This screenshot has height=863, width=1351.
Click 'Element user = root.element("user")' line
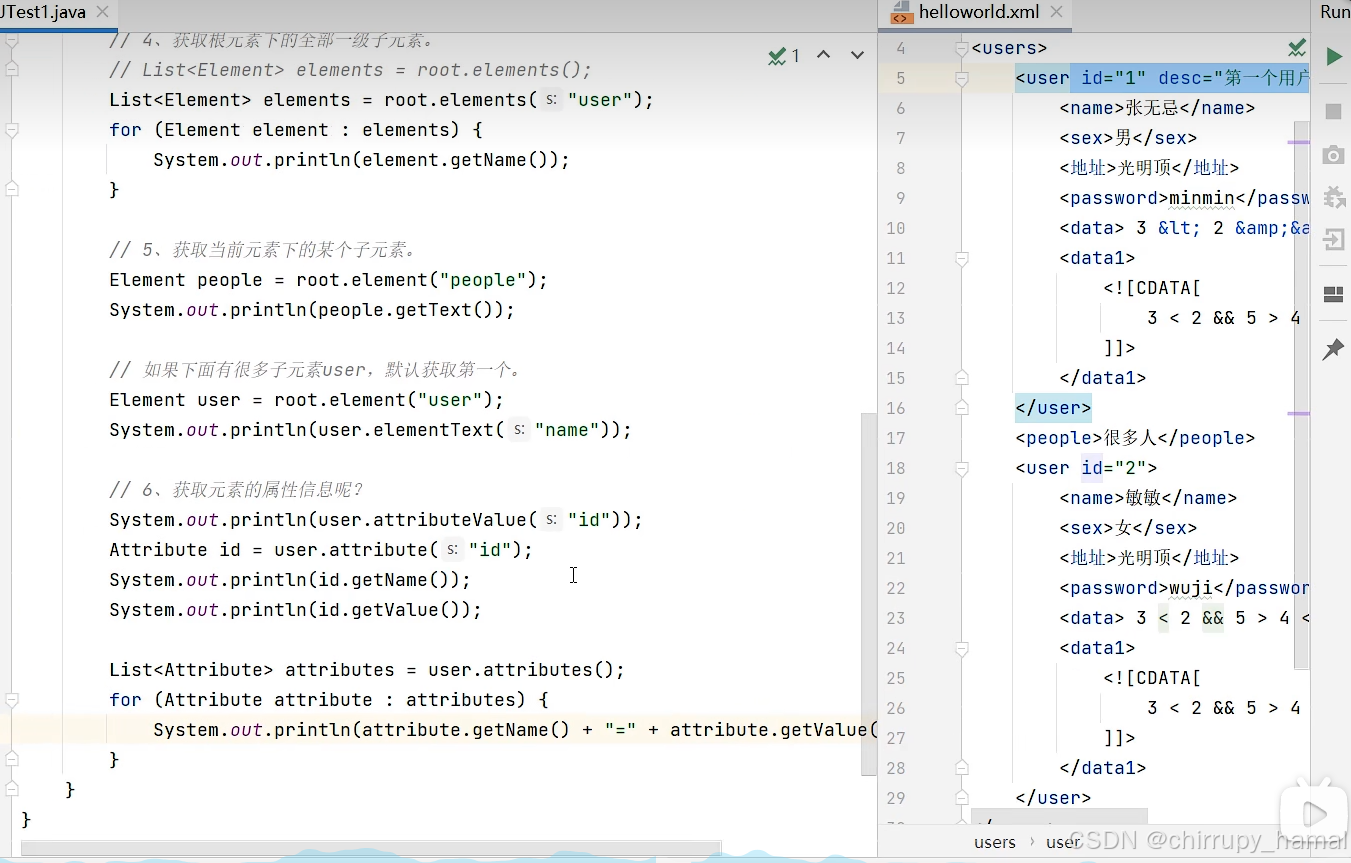307,400
